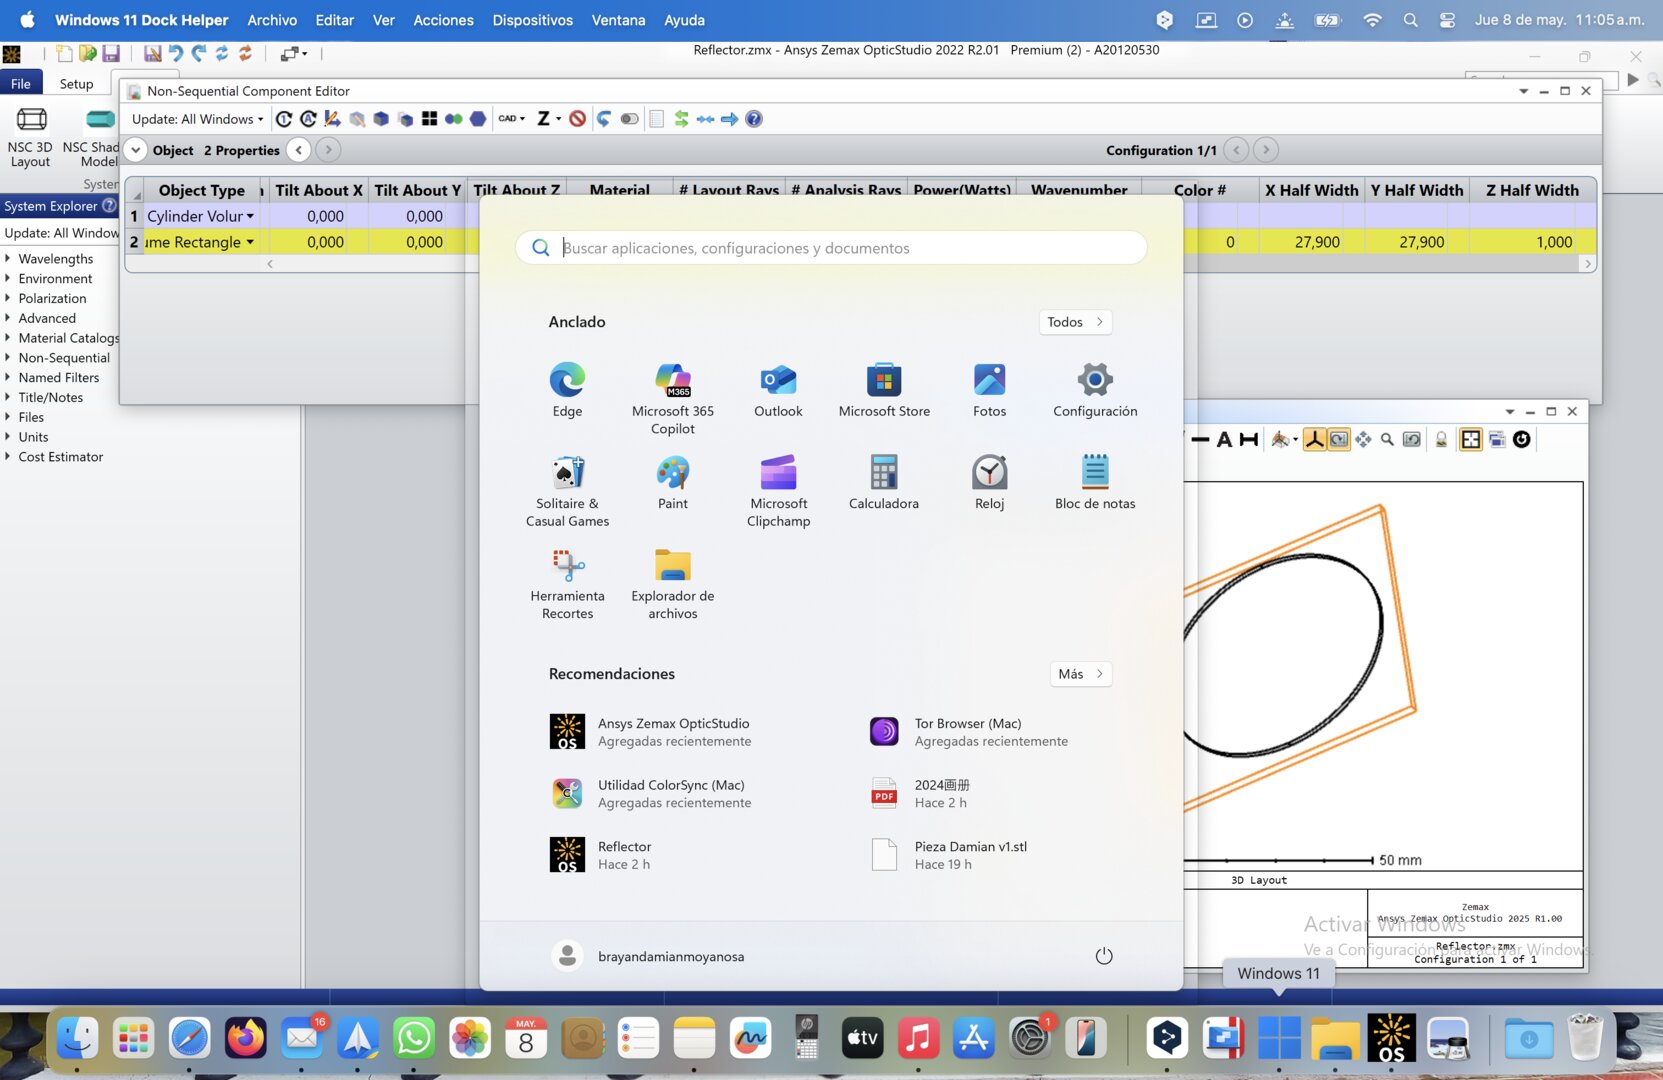Open Configuración settings app
This screenshot has height=1080, width=1663.
(1095, 391)
